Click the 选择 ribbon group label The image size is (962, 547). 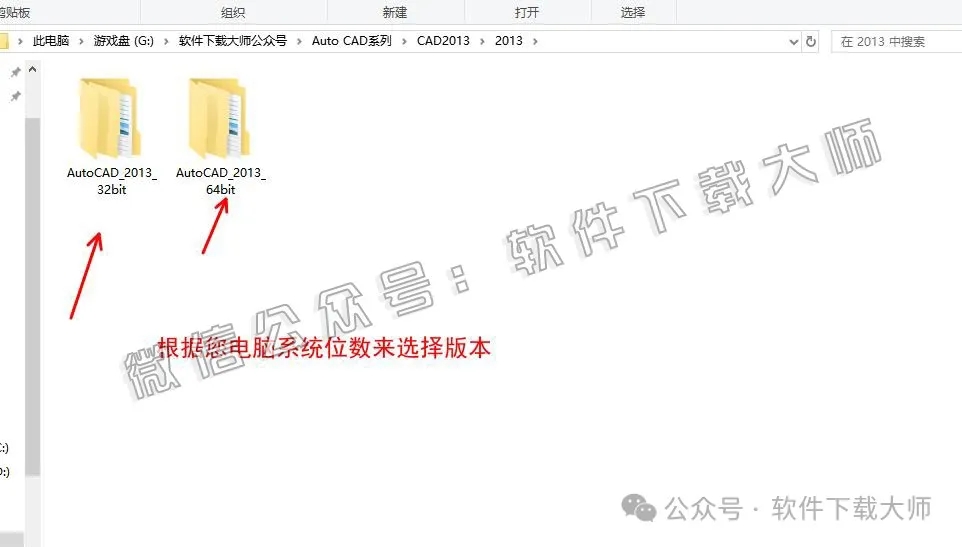[x=633, y=12]
